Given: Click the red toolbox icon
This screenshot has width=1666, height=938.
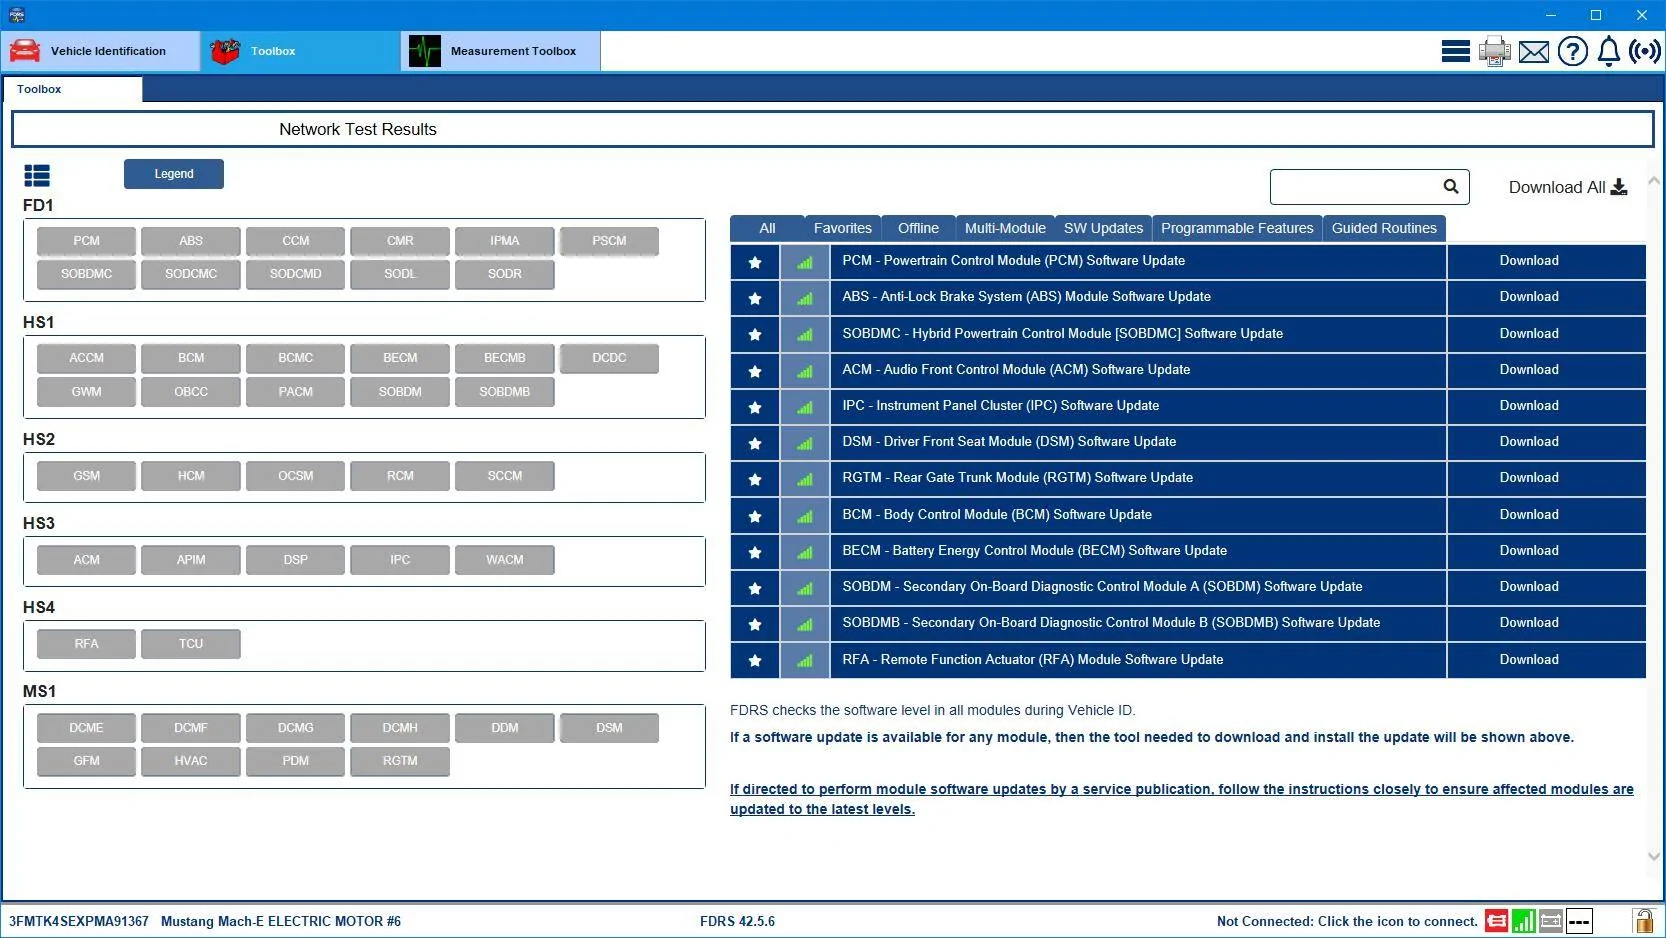Looking at the screenshot, I should tap(225, 51).
